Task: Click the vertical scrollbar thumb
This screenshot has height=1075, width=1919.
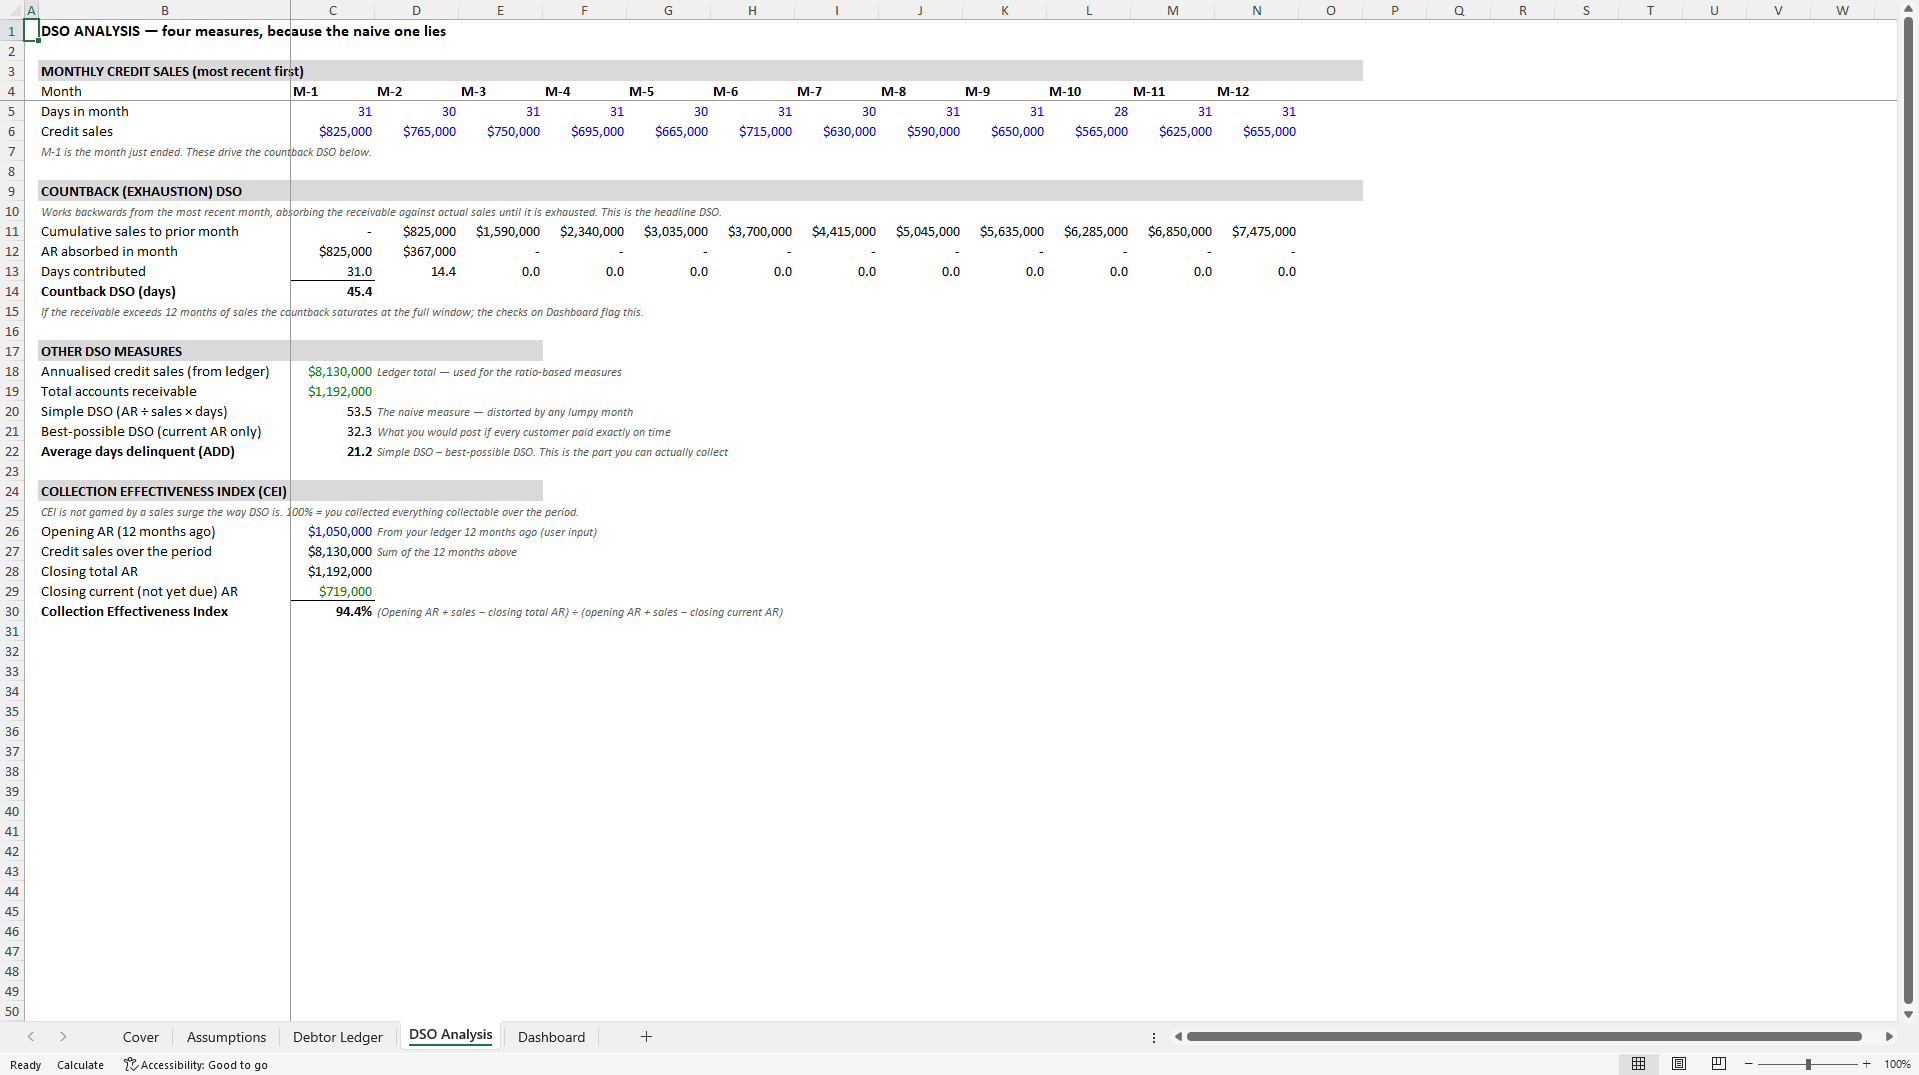Action: click(x=1908, y=510)
